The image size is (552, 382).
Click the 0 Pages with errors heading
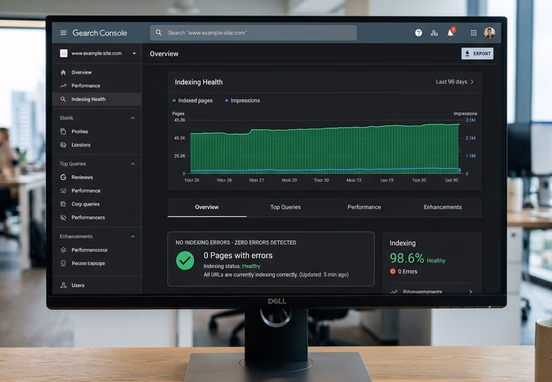(238, 255)
